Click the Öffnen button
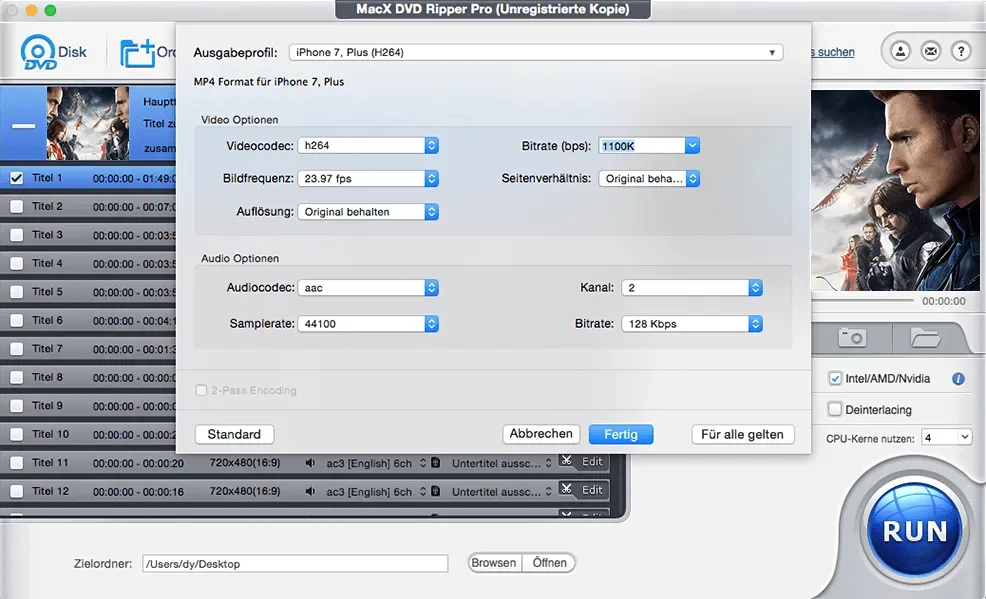The height and width of the screenshot is (599, 986). point(549,563)
